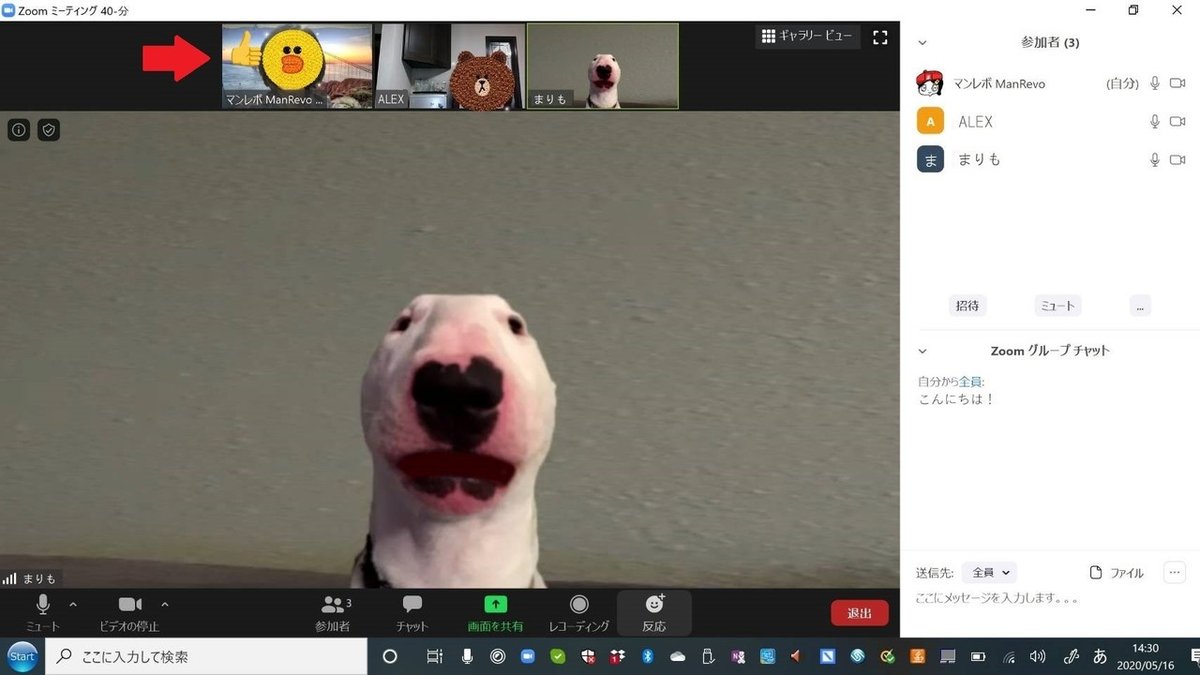Select the マンレボ ManRevo video thumbnail
This screenshot has width=1200, height=675.
coord(298,66)
